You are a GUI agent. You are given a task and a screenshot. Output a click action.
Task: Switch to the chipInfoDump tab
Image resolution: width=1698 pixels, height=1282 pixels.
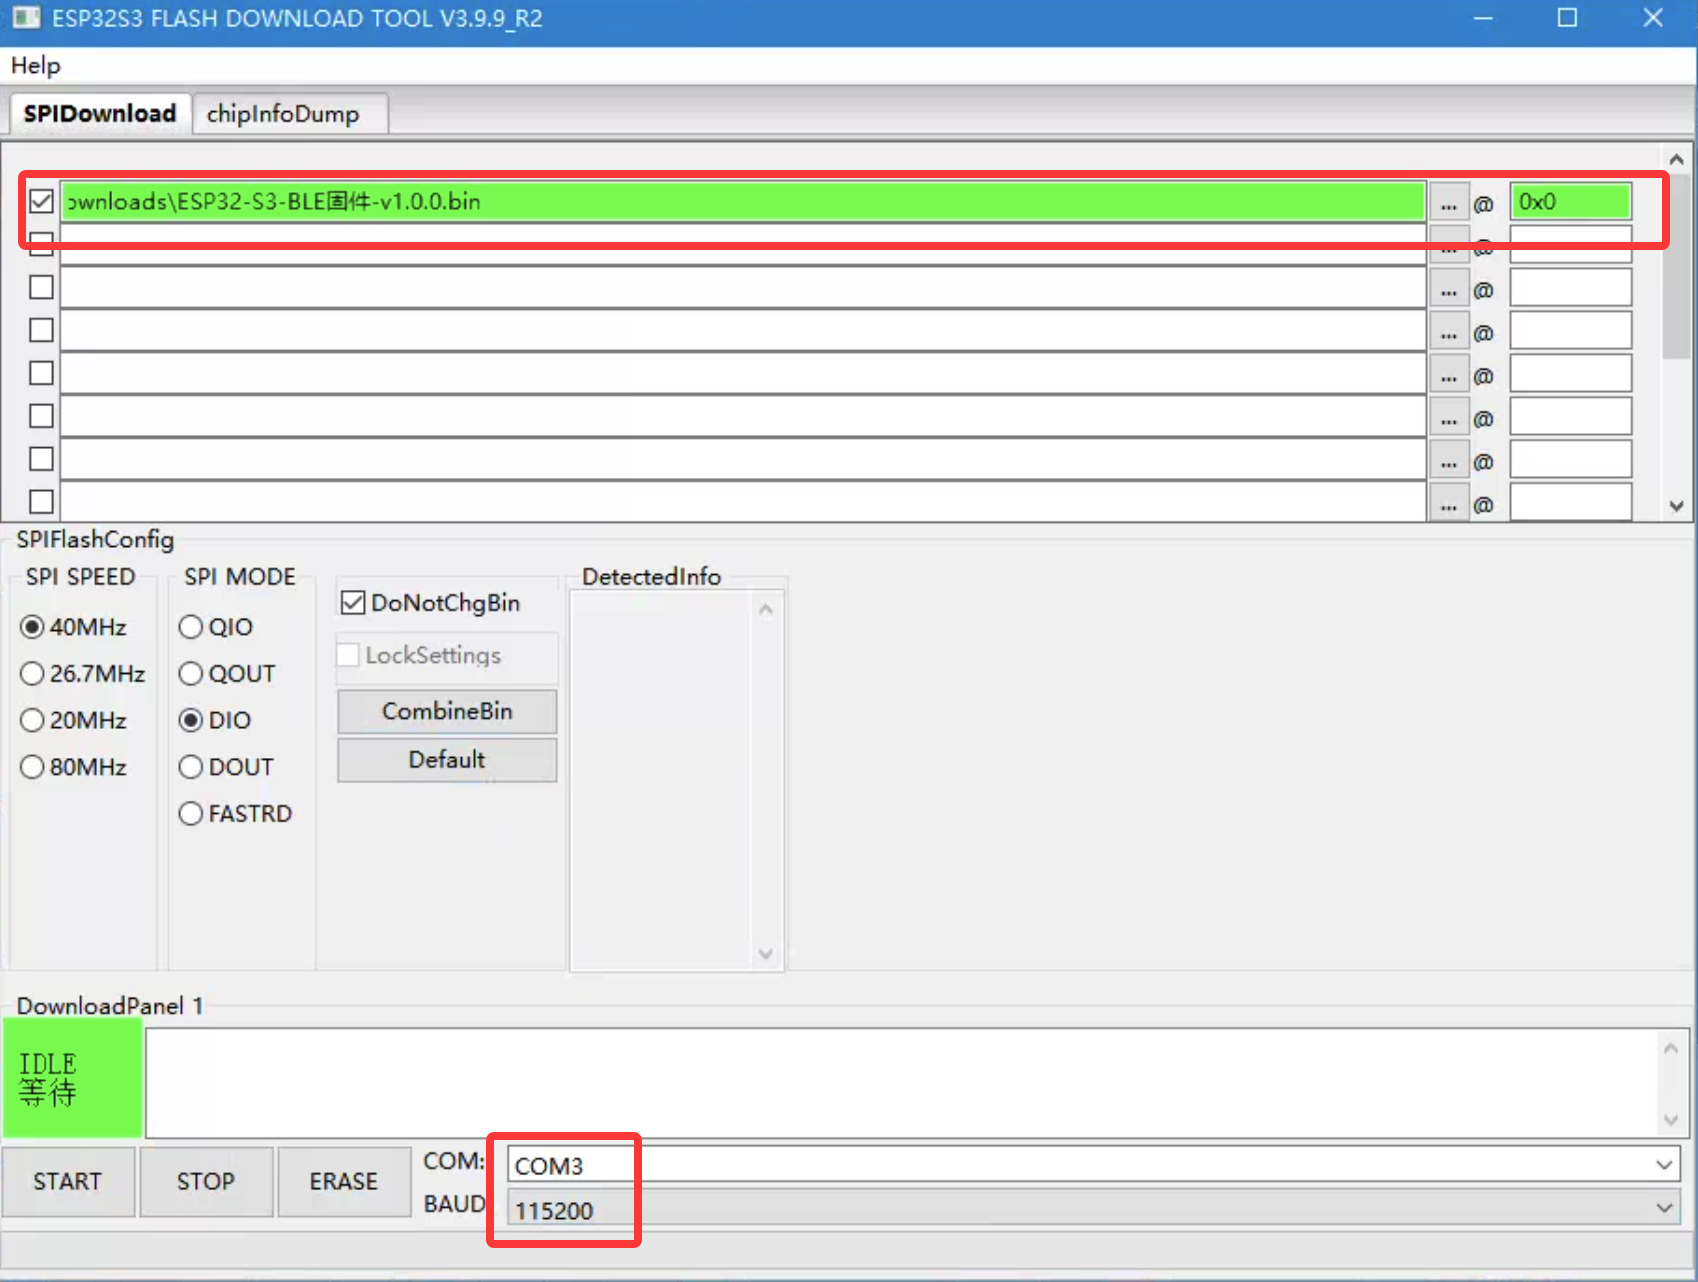(x=283, y=114)
